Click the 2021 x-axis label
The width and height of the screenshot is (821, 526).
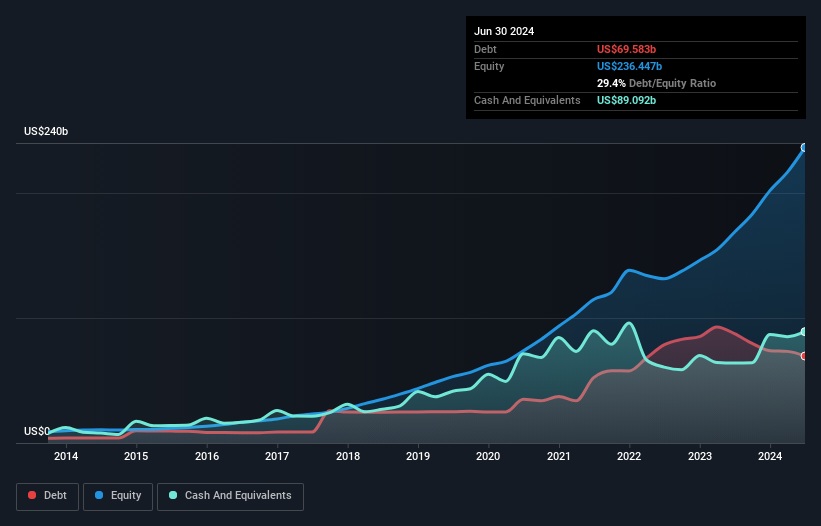(x=559, y=456)
